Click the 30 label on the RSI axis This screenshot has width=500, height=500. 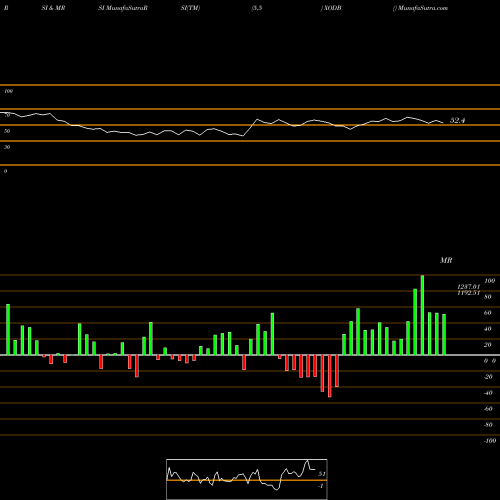point(7,147)
